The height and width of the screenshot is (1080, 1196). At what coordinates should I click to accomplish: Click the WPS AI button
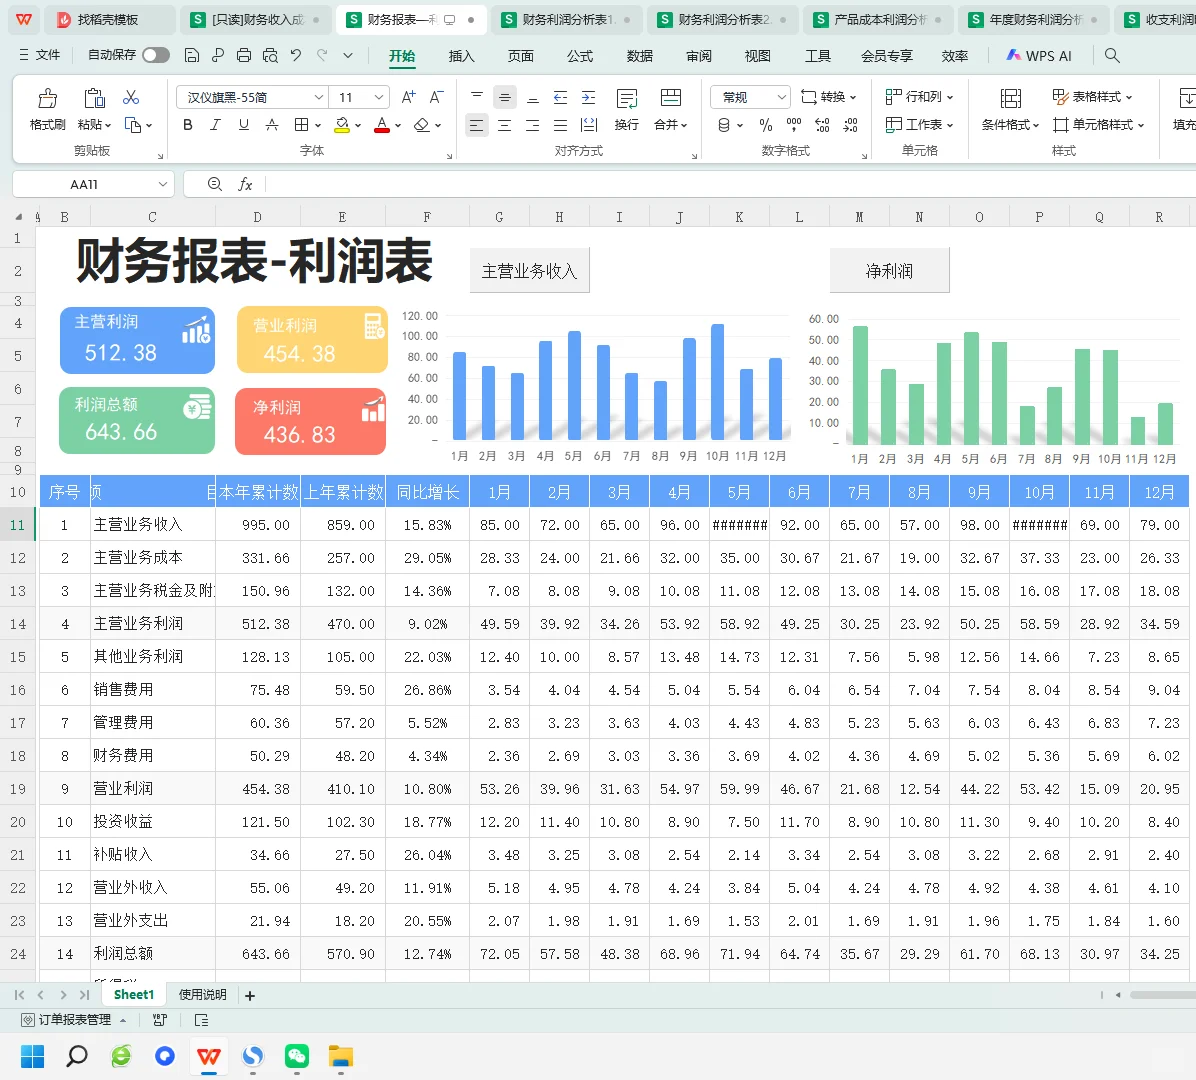(x=1039, y=56)
